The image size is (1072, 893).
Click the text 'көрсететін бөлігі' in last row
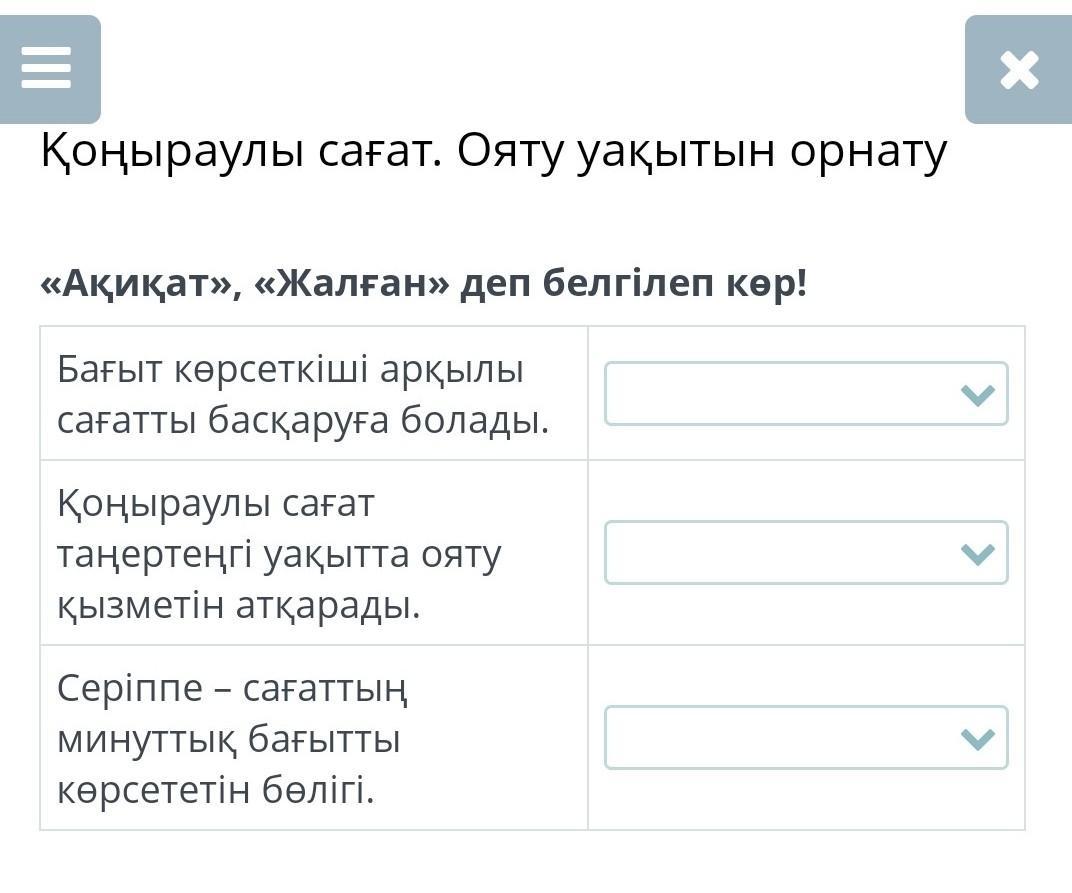(215, 791)
